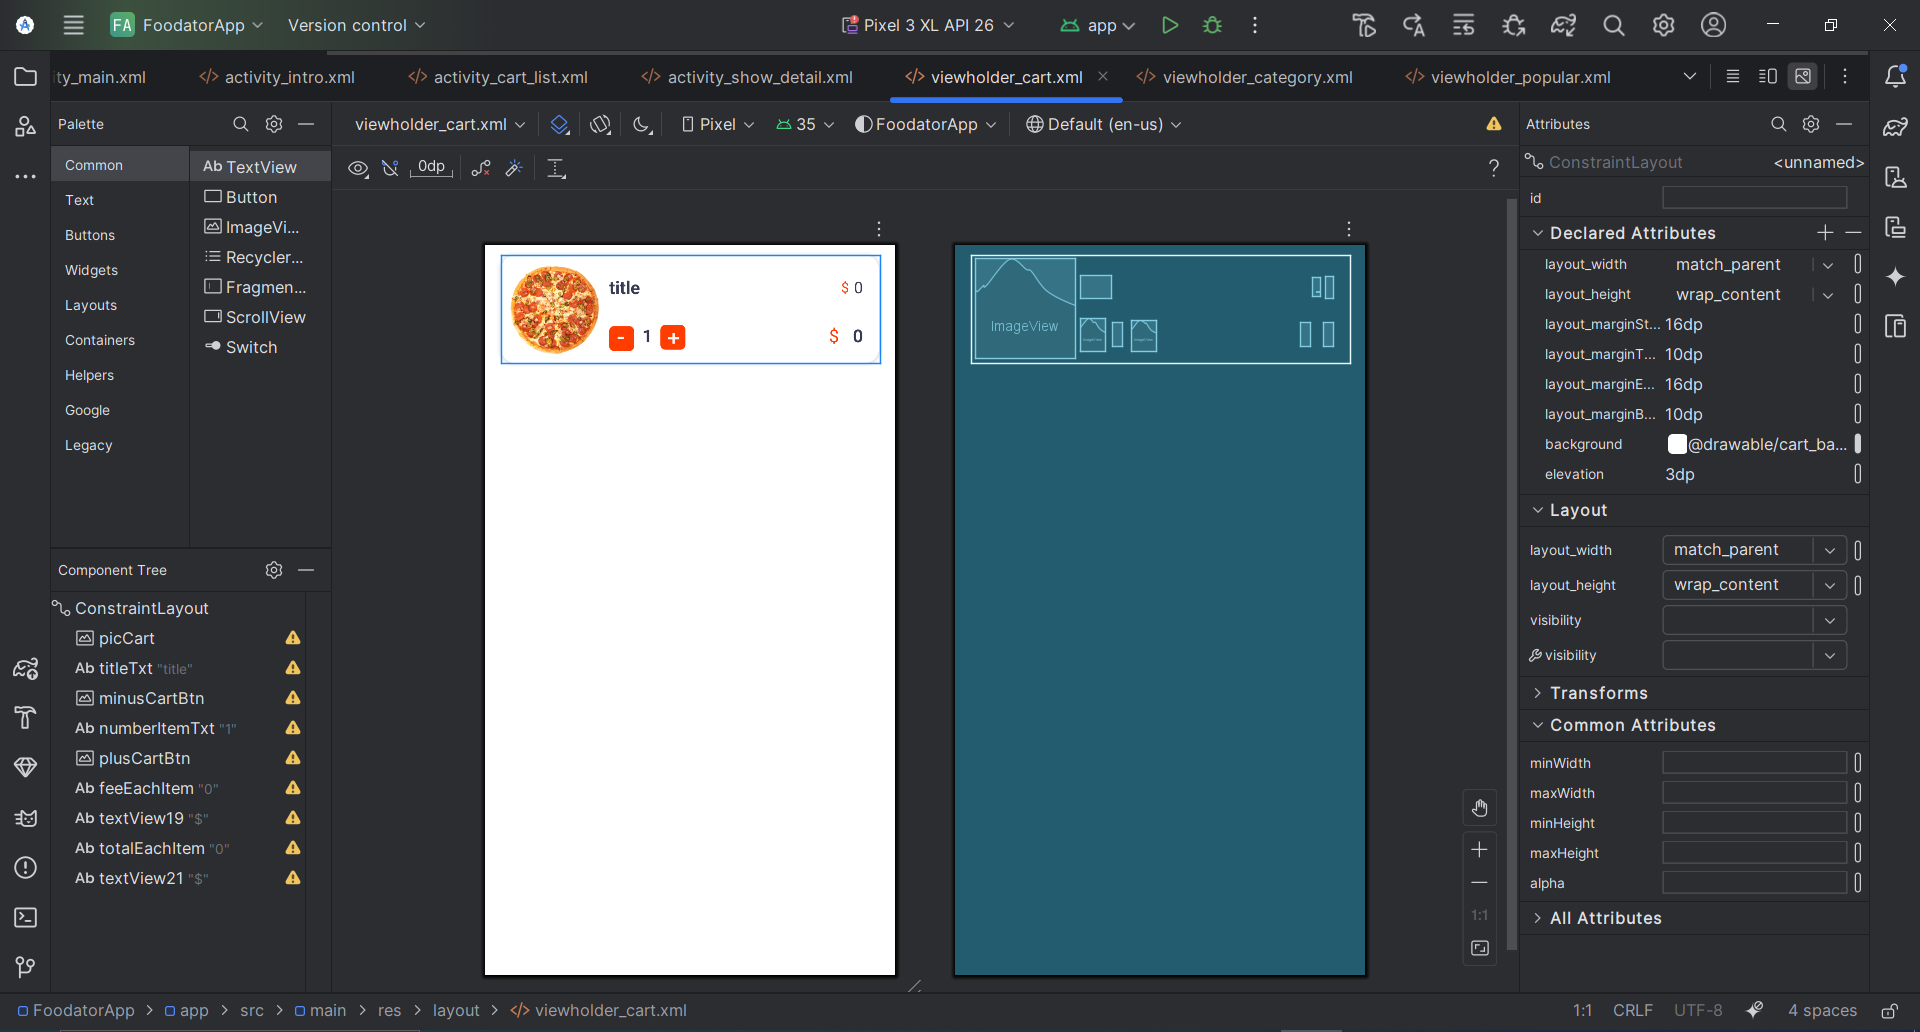Open the Project folder tool window

26,77
